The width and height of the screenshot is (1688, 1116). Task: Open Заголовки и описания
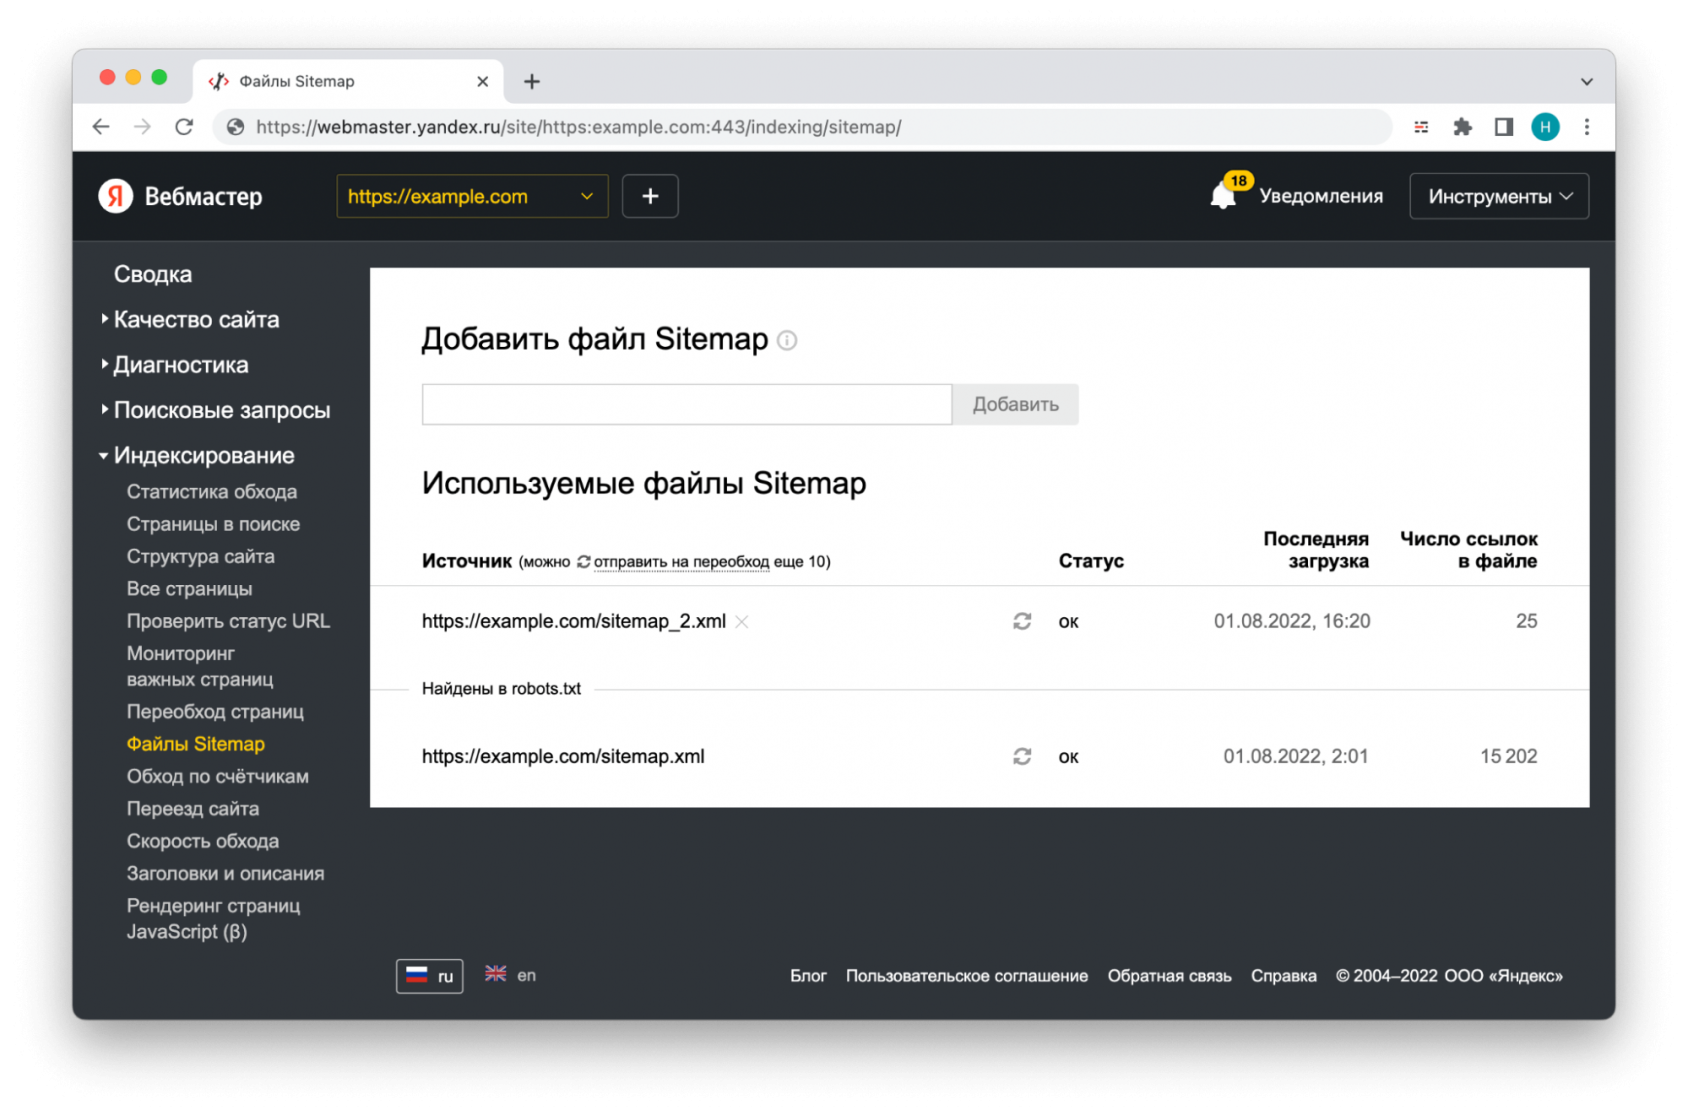point(226,873)
